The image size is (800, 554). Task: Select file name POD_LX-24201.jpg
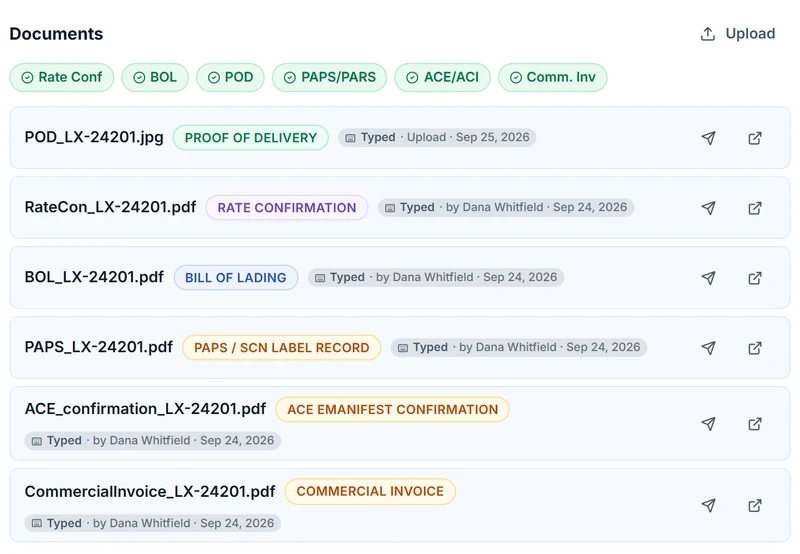tap(94, 137)
